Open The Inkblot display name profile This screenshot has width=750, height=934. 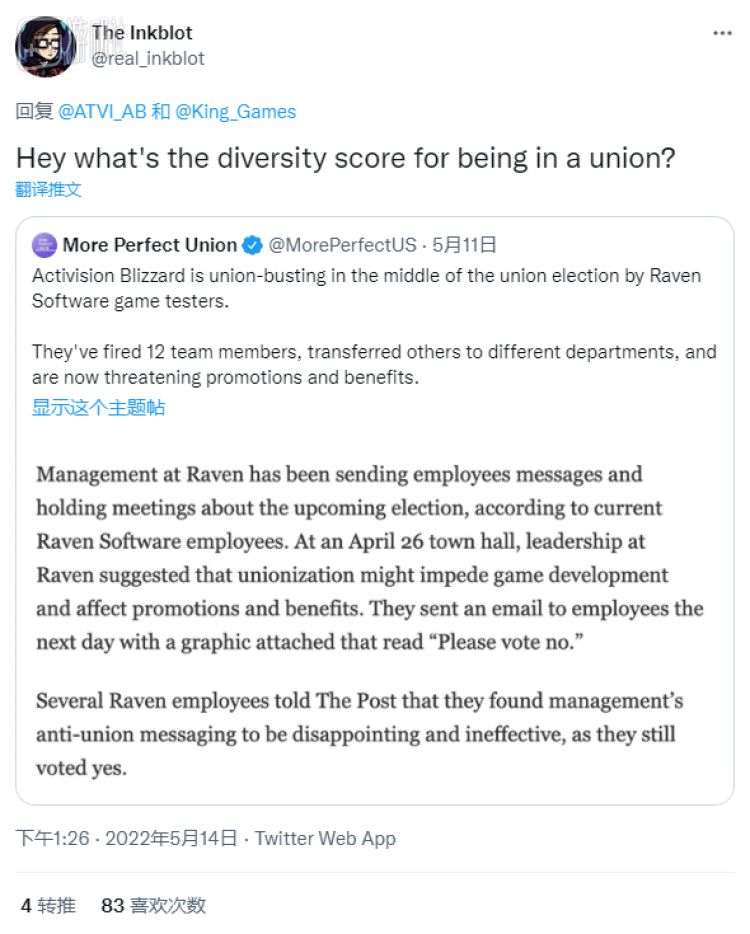142,33
